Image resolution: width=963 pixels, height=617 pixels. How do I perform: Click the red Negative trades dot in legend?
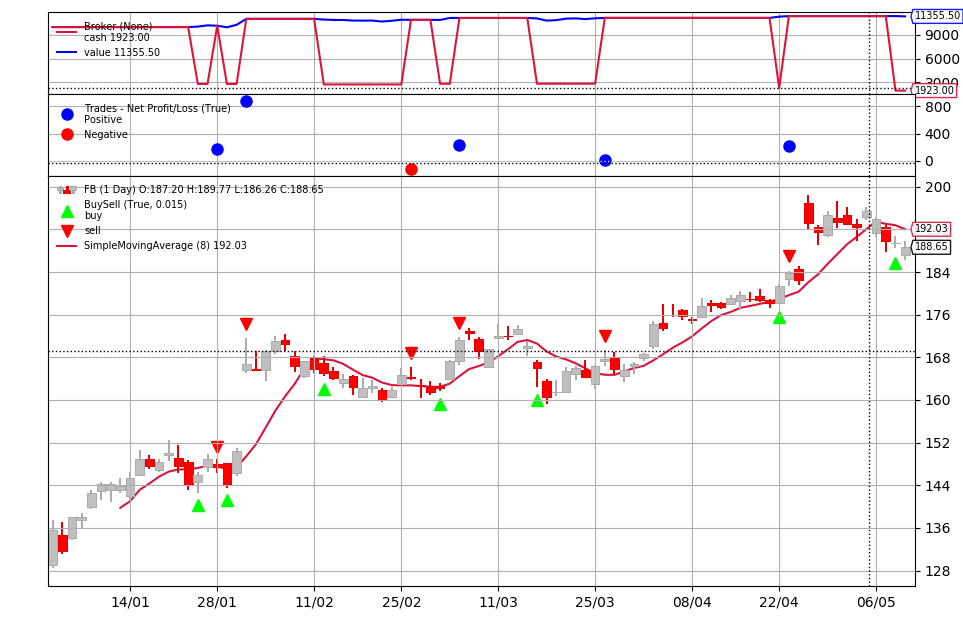[x=66, y=134]
